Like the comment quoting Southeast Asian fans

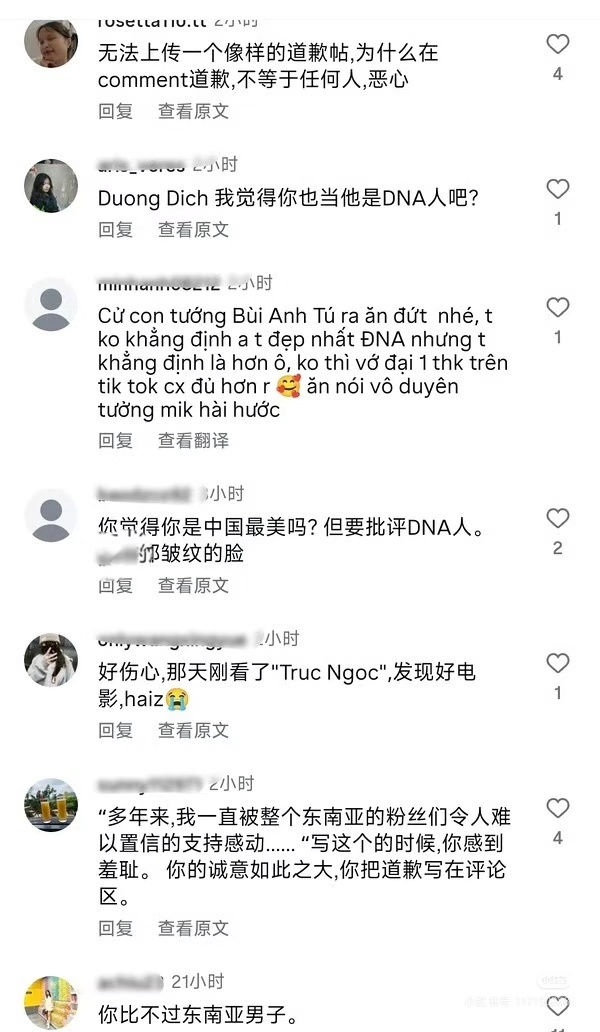(558, 808)
